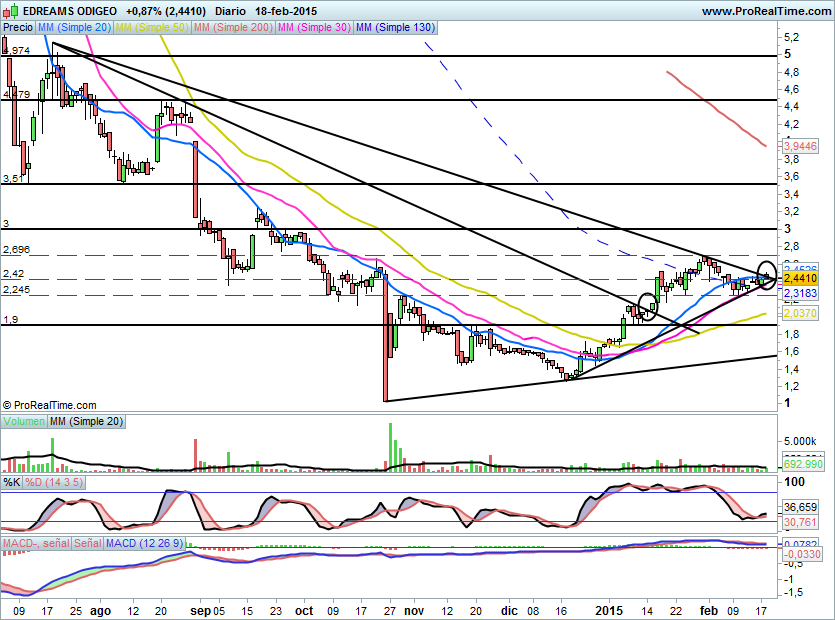Screen dimensions: 835x620
Task: Click the circled breakout candle near 14 jan
Action: click(x=648, y=307)
